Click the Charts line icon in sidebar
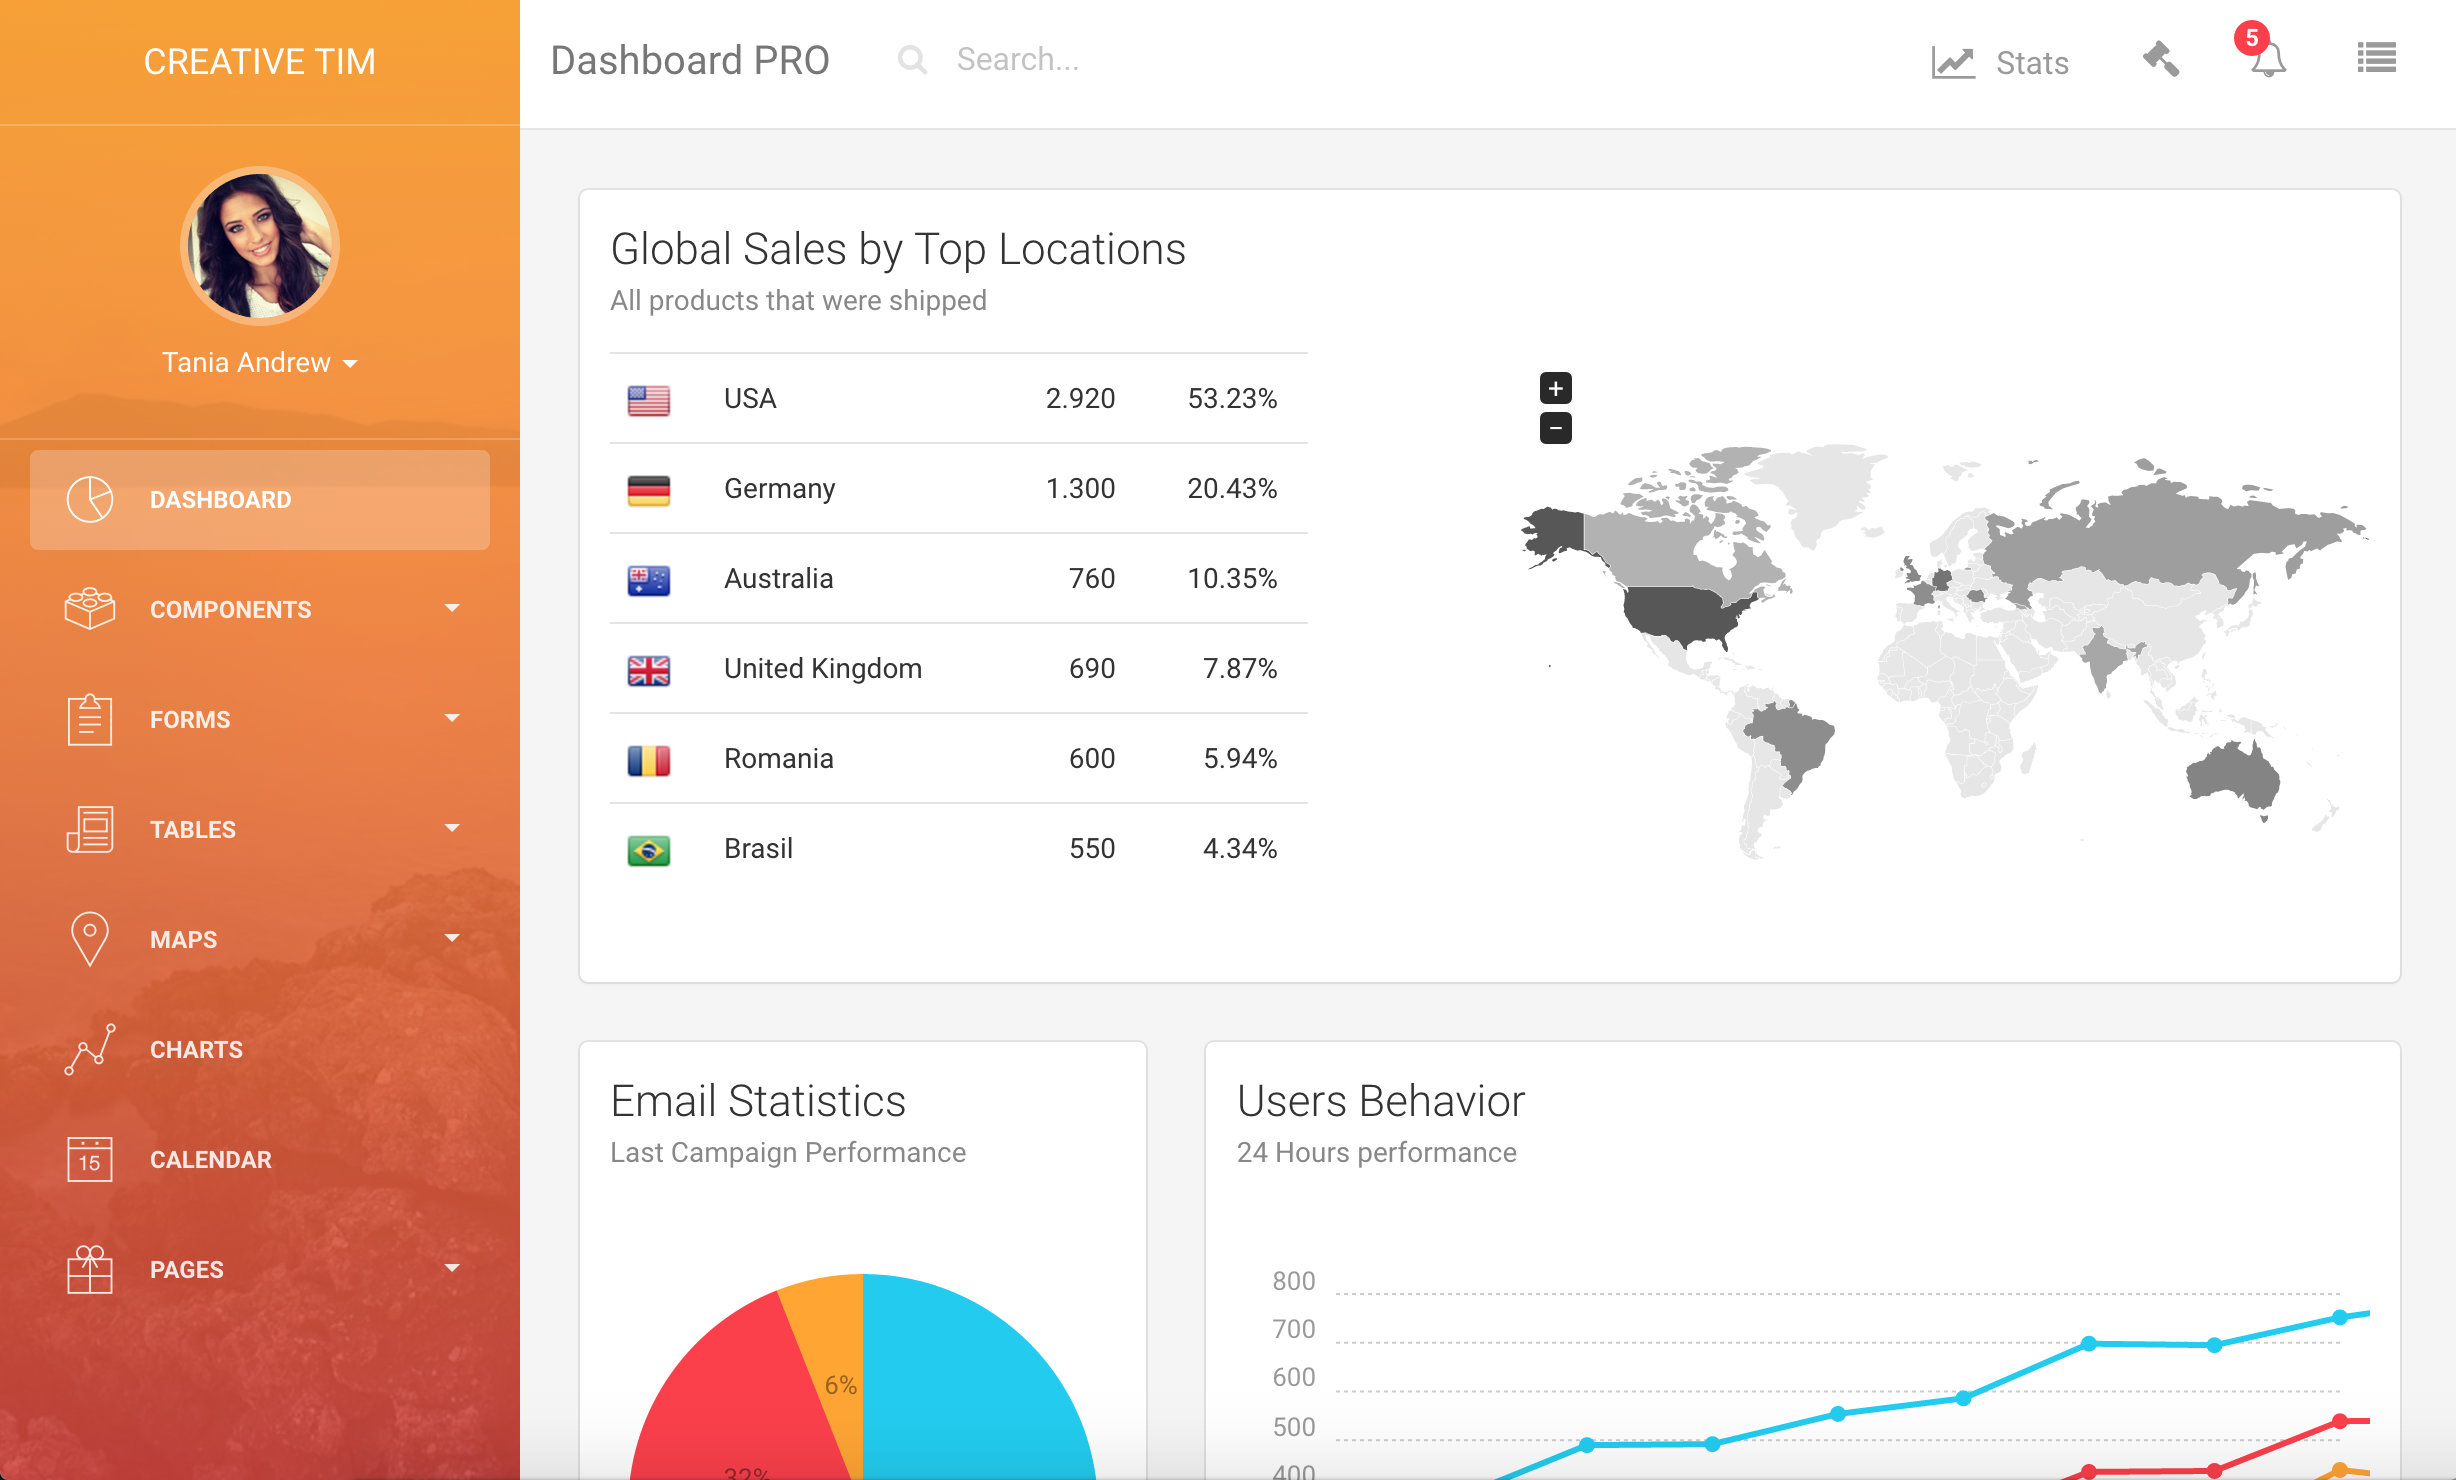2456x1480 pixels. pos(89,1049)
